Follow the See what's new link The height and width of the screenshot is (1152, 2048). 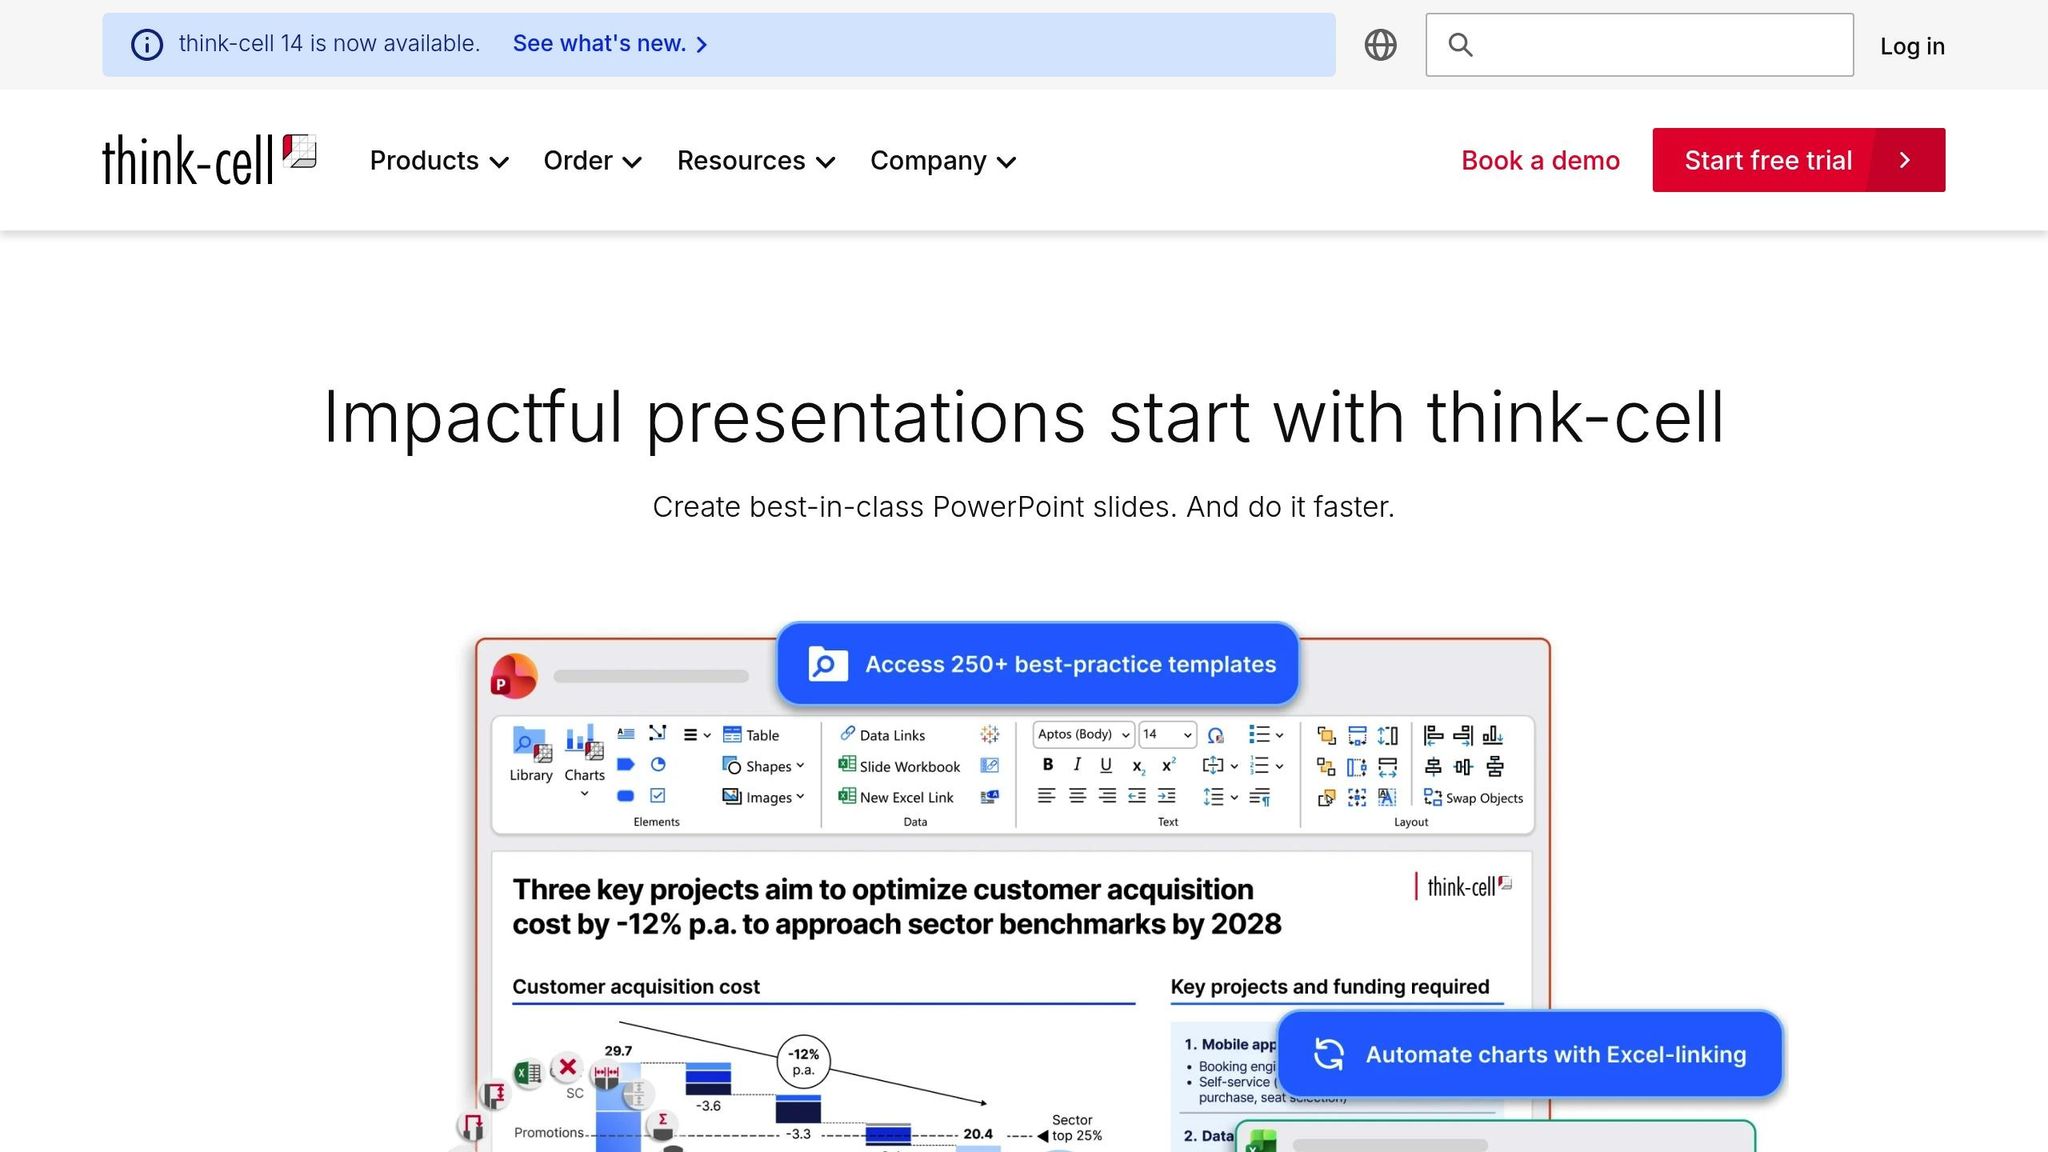click(x=609, y=44)
